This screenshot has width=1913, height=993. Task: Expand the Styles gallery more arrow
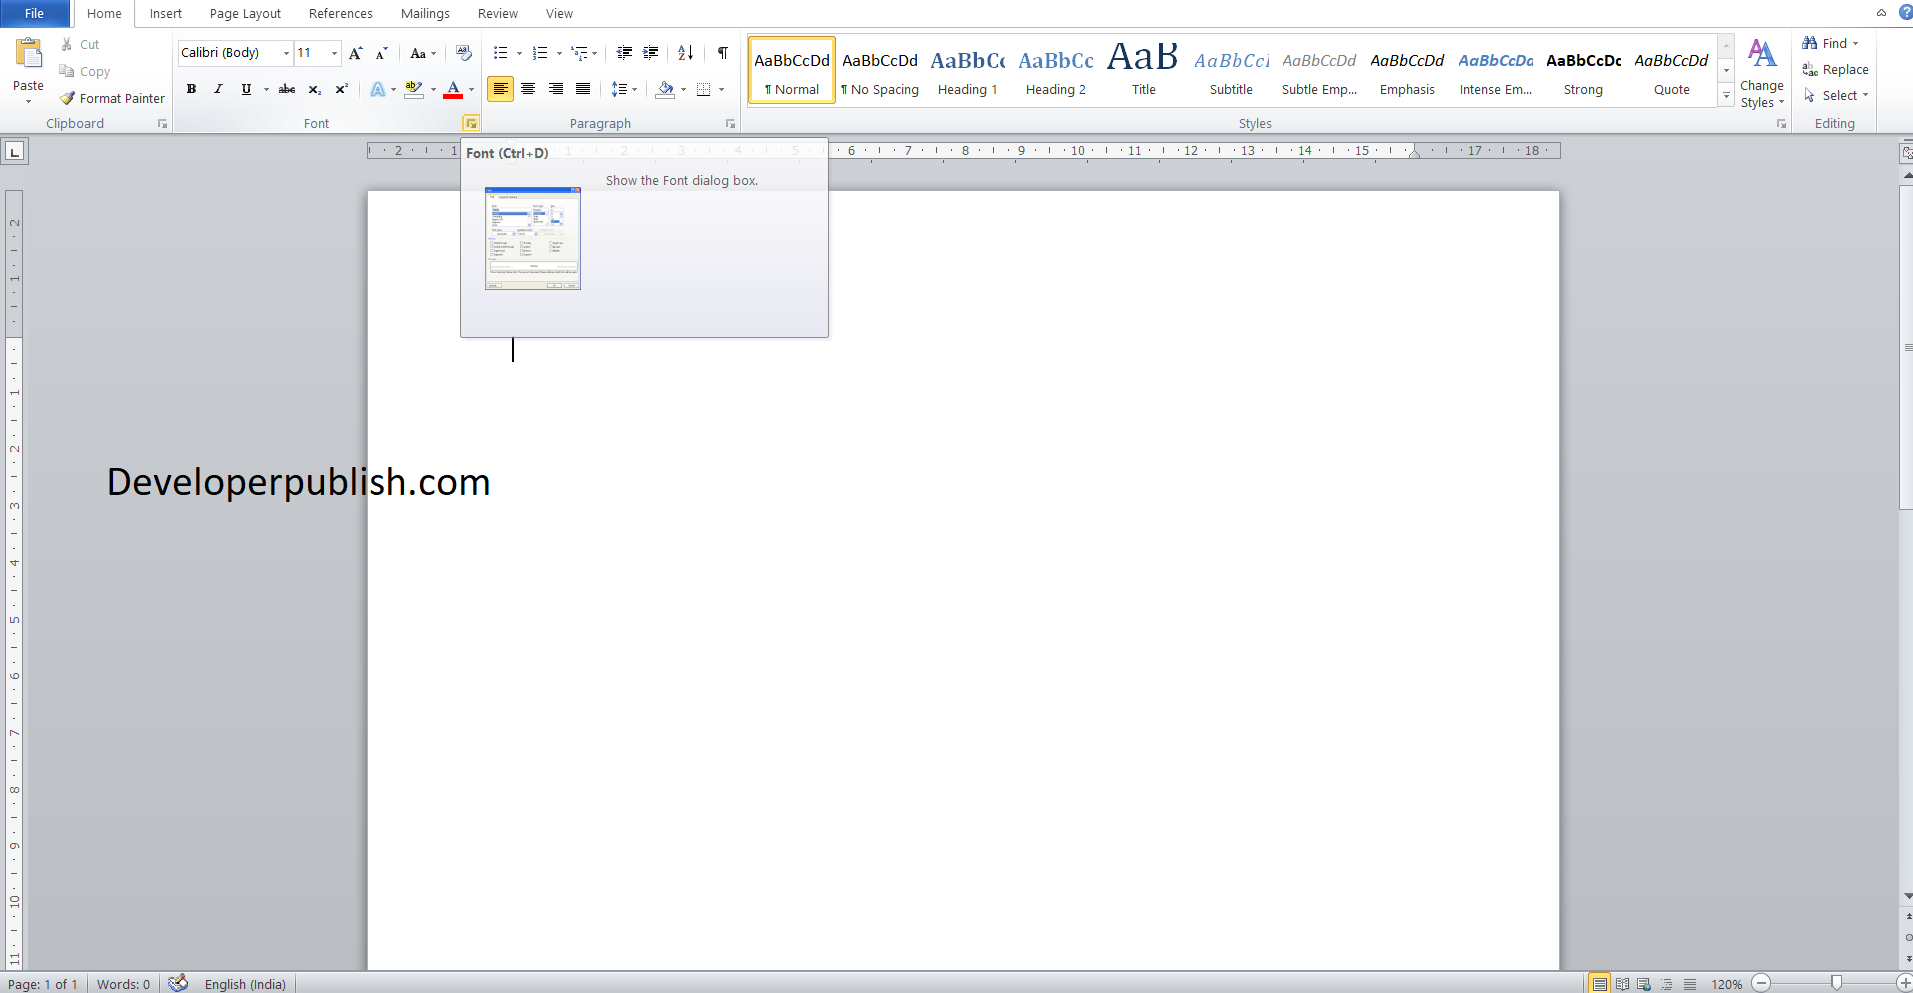(x=1726, y=95)
